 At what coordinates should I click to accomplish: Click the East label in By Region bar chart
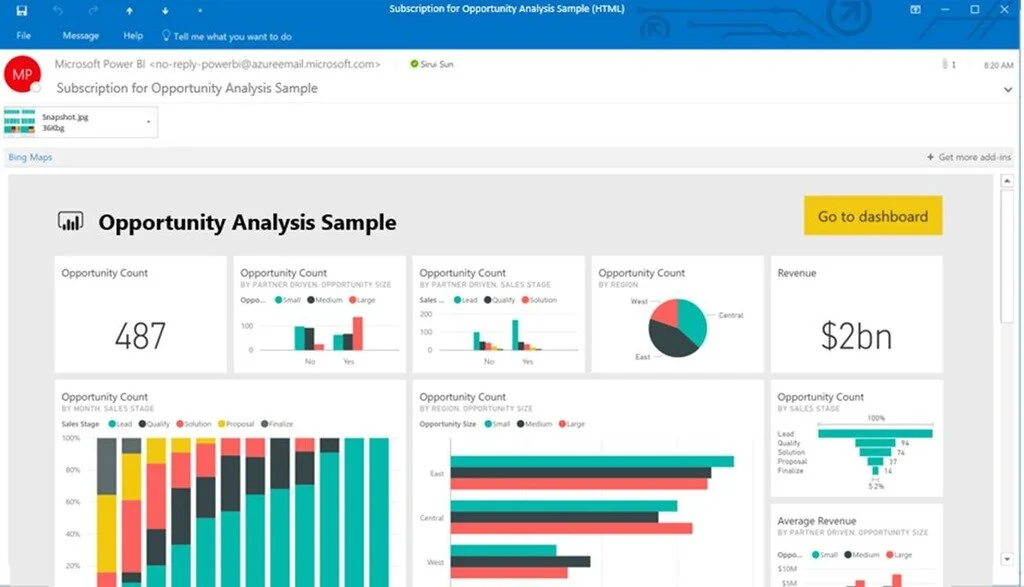click(437, 473)
